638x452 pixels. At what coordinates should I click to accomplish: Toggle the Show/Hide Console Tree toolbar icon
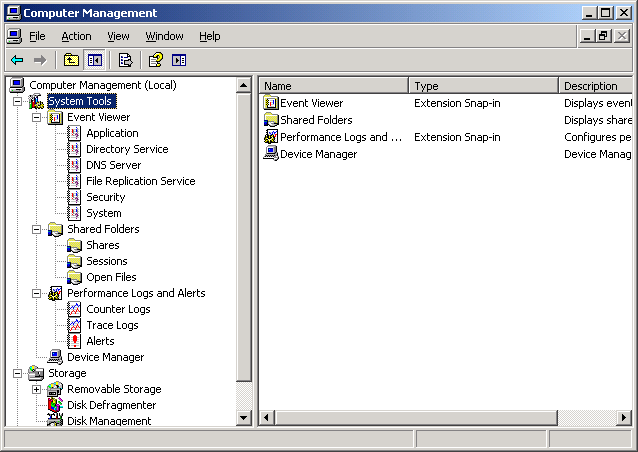pyautogui.click(x=94, y=61)
